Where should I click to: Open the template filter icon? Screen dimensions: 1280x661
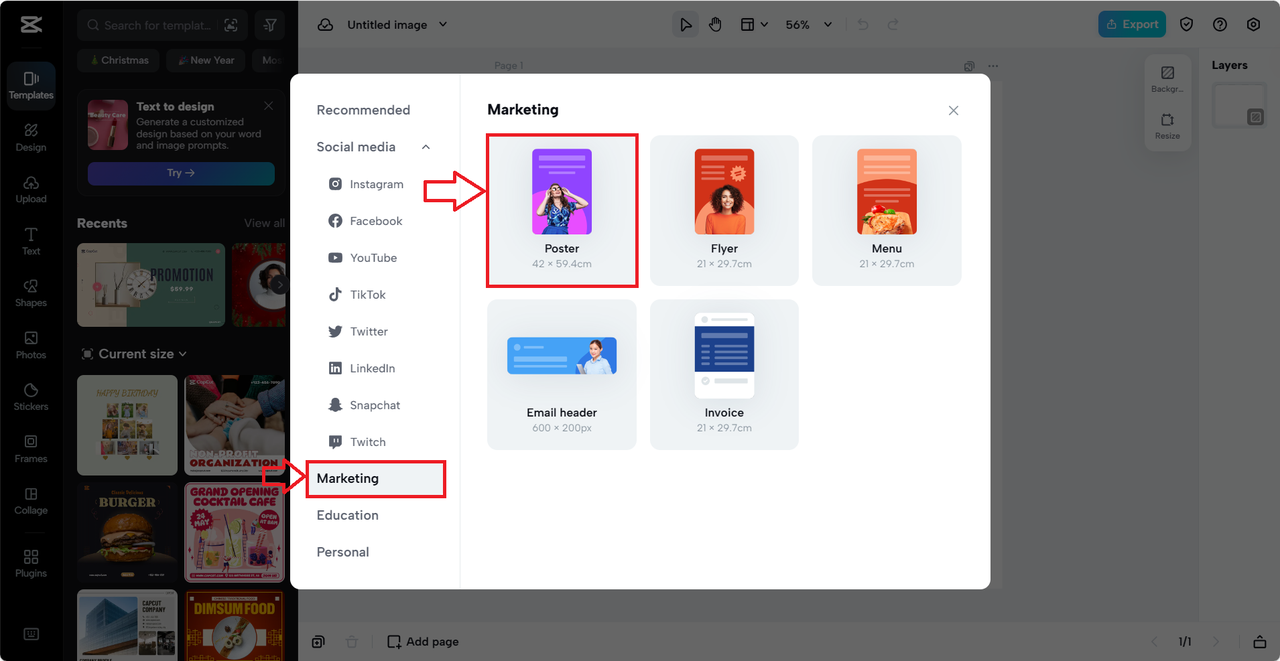click(x=270, y=25)
